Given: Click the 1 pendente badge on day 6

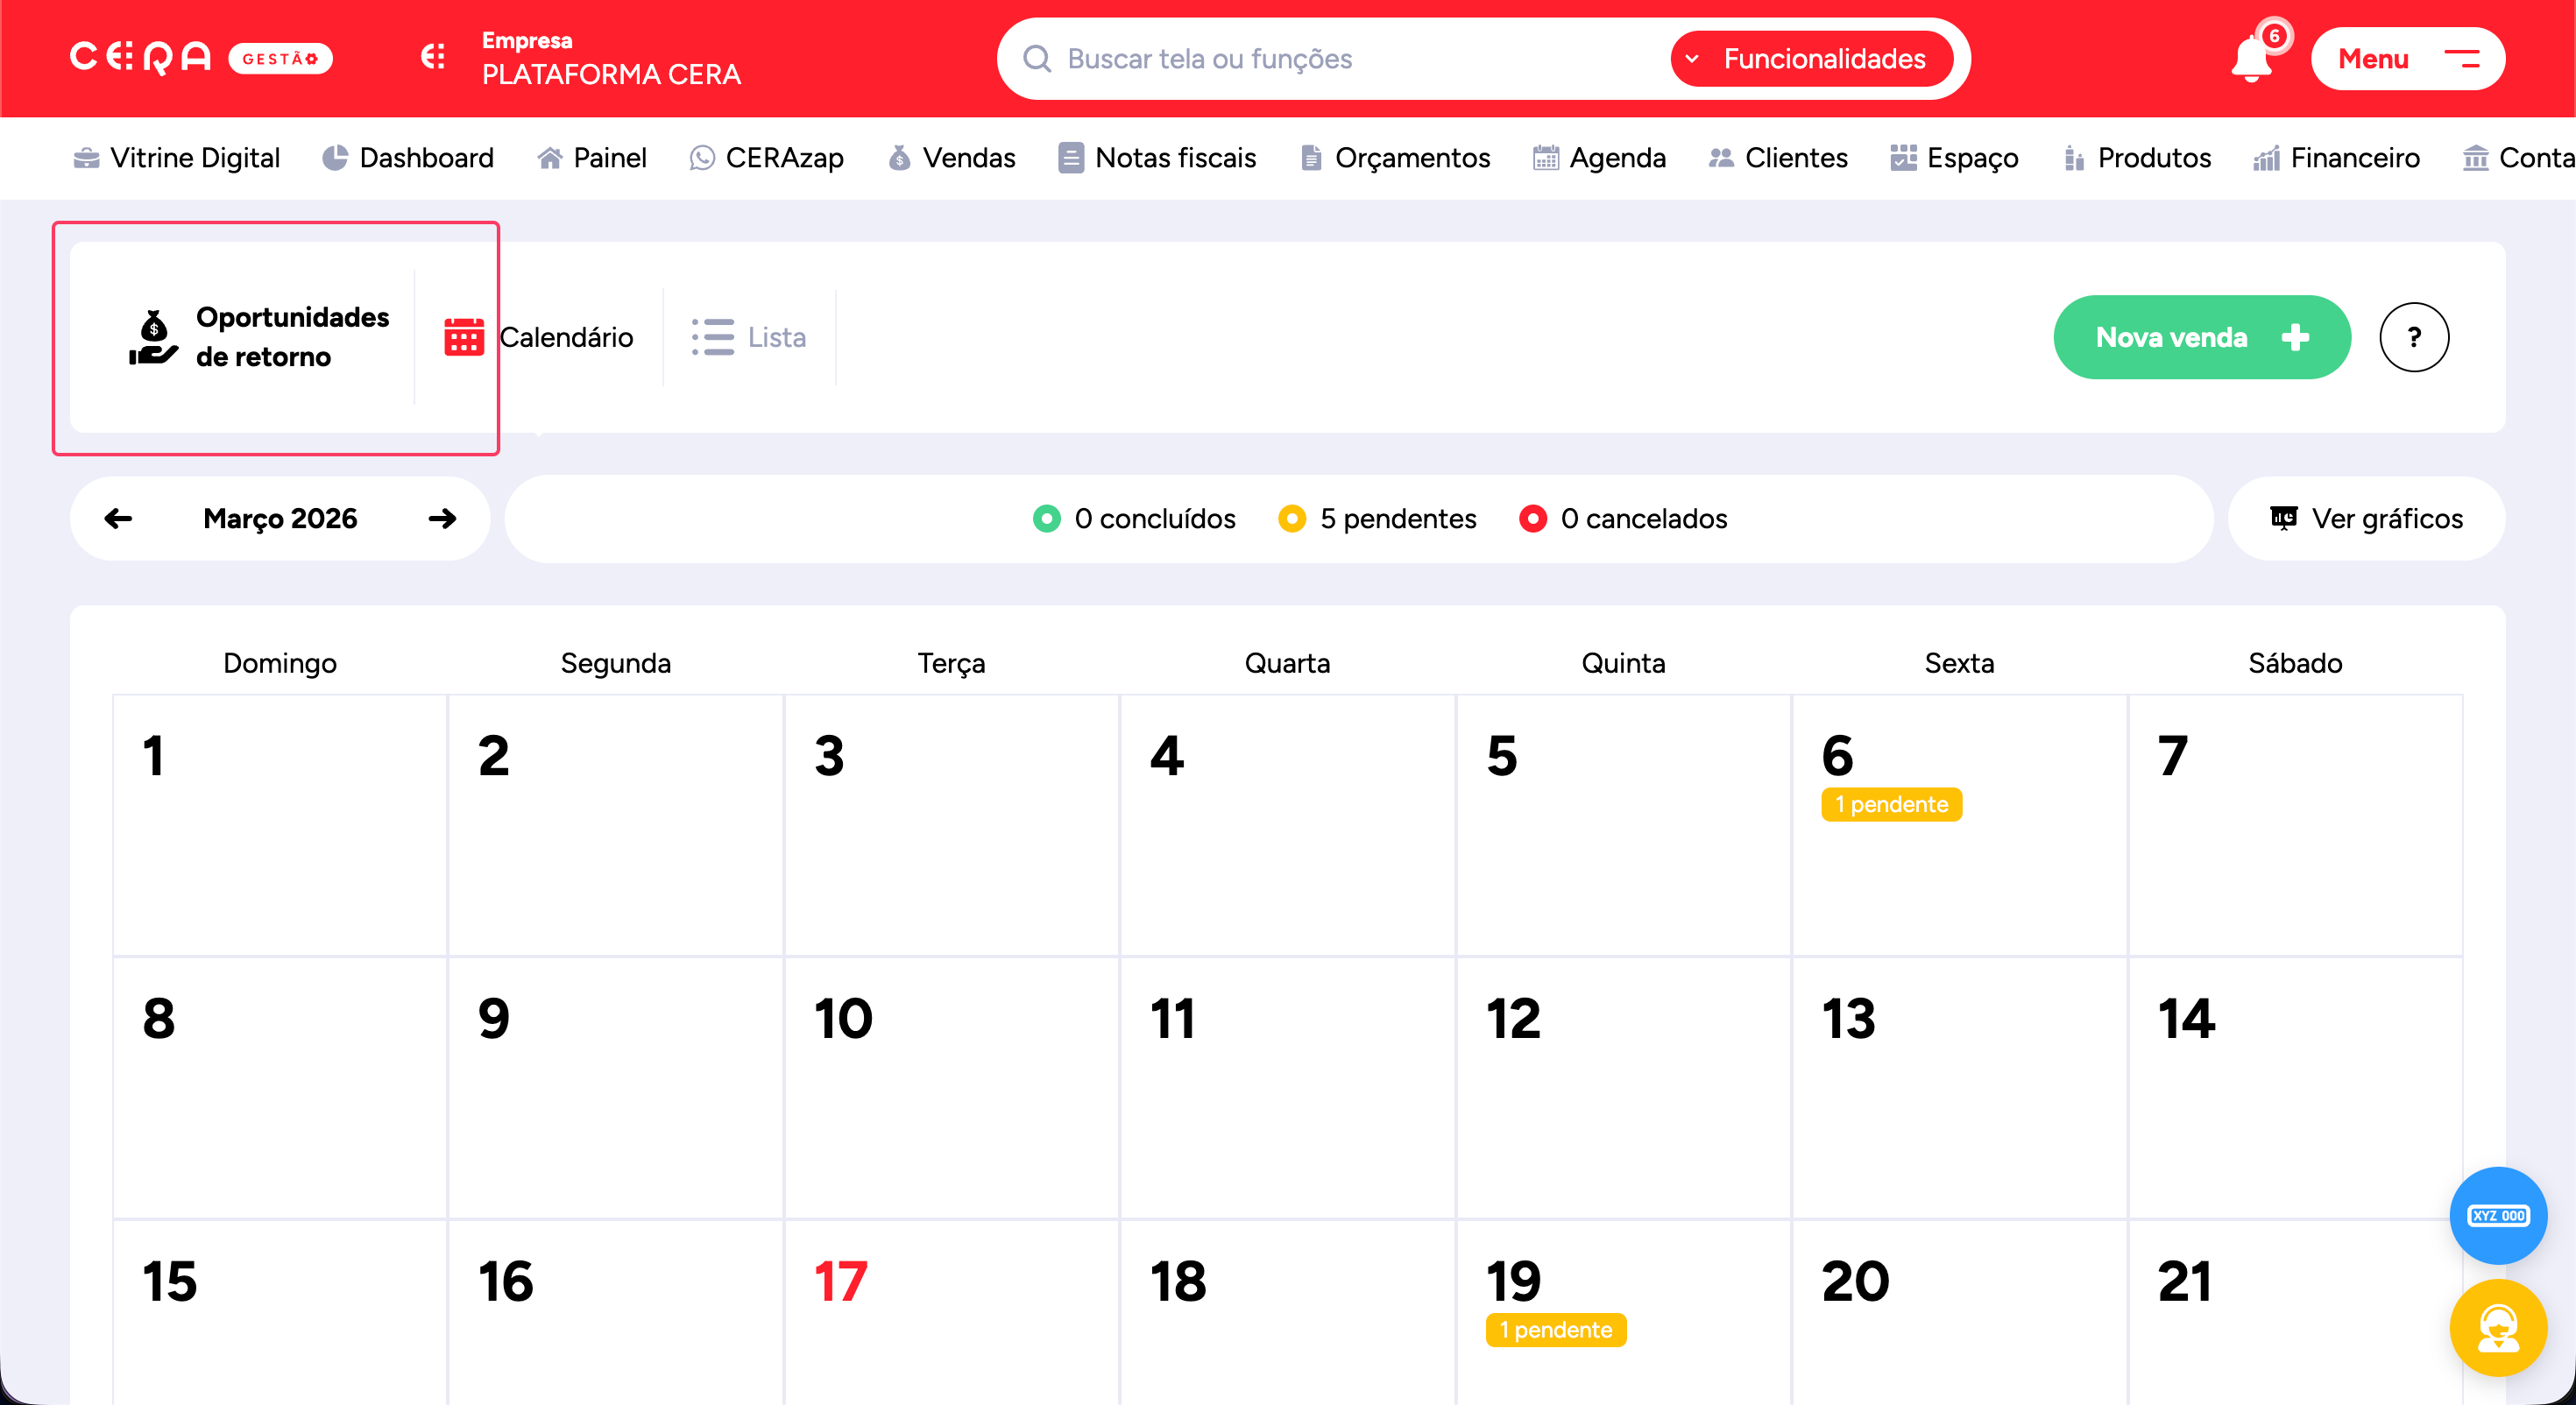Looking at the screenshot, I should [x=1890, y=804].
